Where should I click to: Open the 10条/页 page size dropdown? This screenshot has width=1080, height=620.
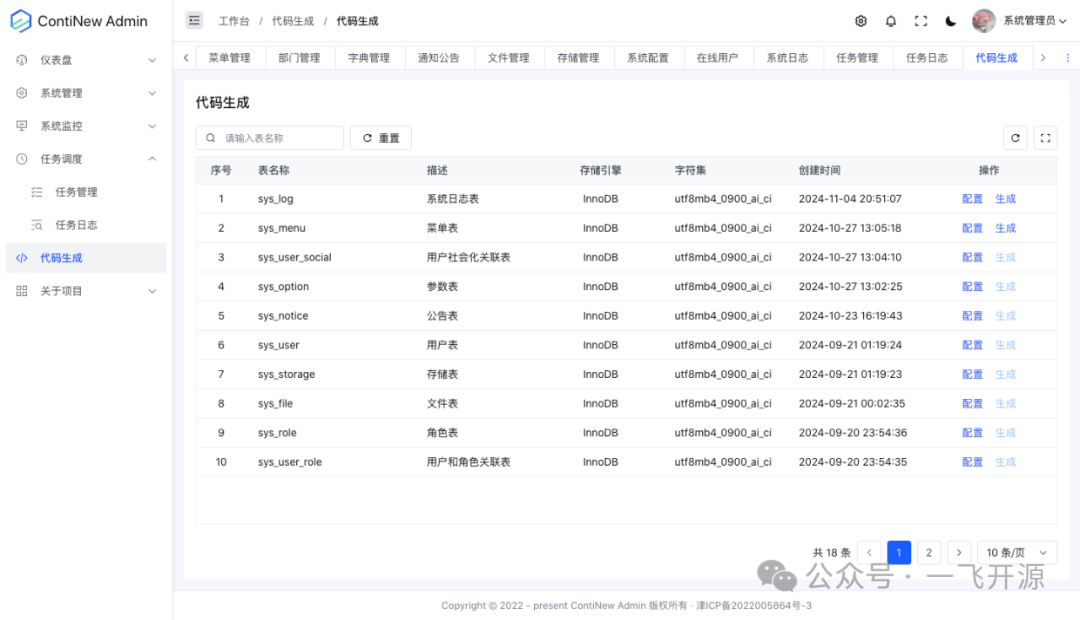1016,552
